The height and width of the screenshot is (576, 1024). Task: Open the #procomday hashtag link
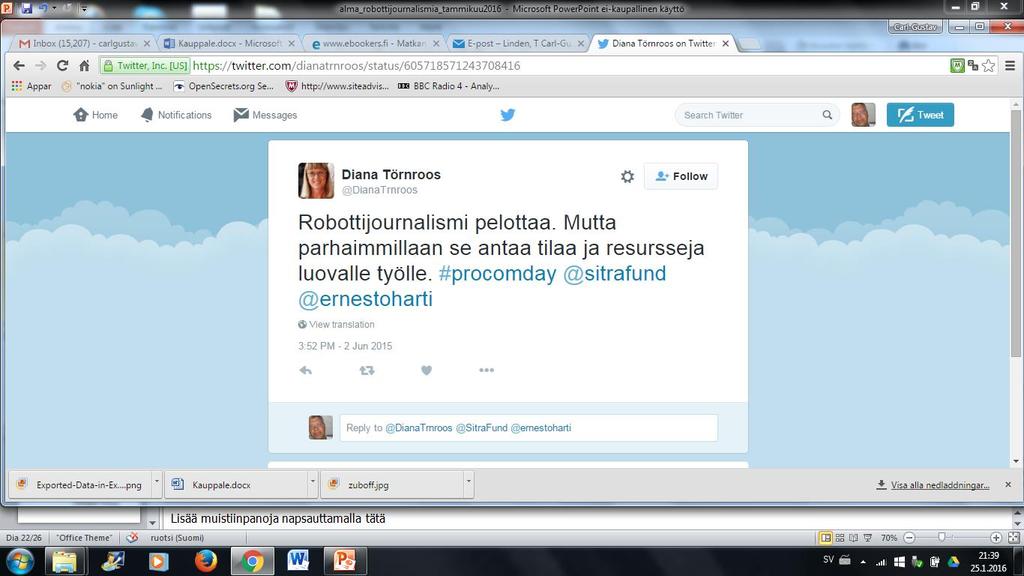coord(498,273)
